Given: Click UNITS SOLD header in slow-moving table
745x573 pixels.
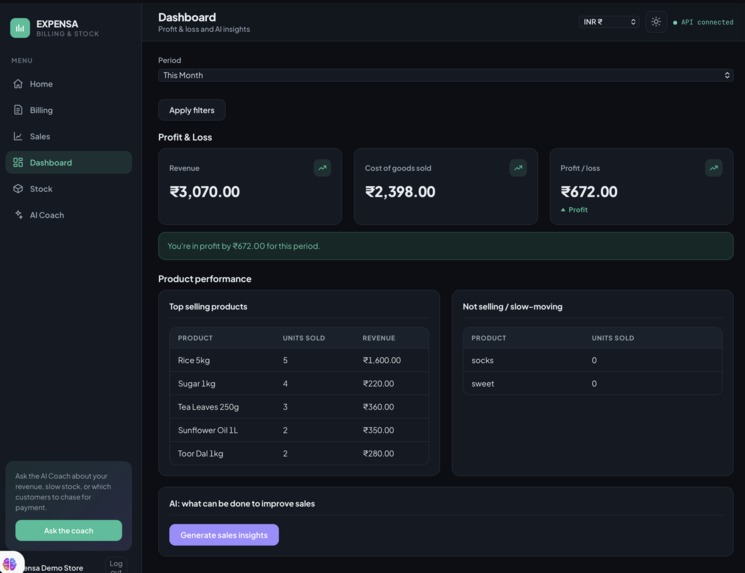Looking at the screenshot, I should [612, 338].
